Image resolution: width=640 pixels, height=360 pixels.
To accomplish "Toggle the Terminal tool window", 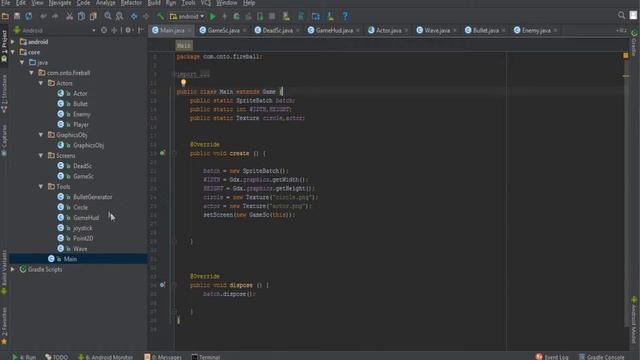I will pos(206,357).
